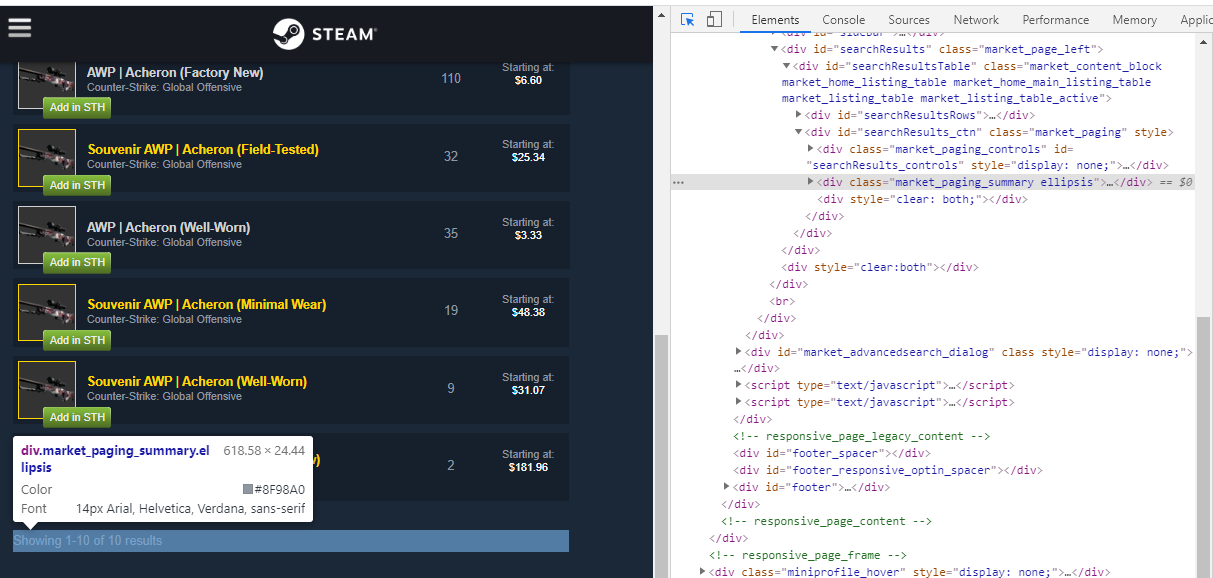Click the Souvenir Field-Tested AWP thumbnail
This screenshot has height=578, width=1213.
pos(47,157)
